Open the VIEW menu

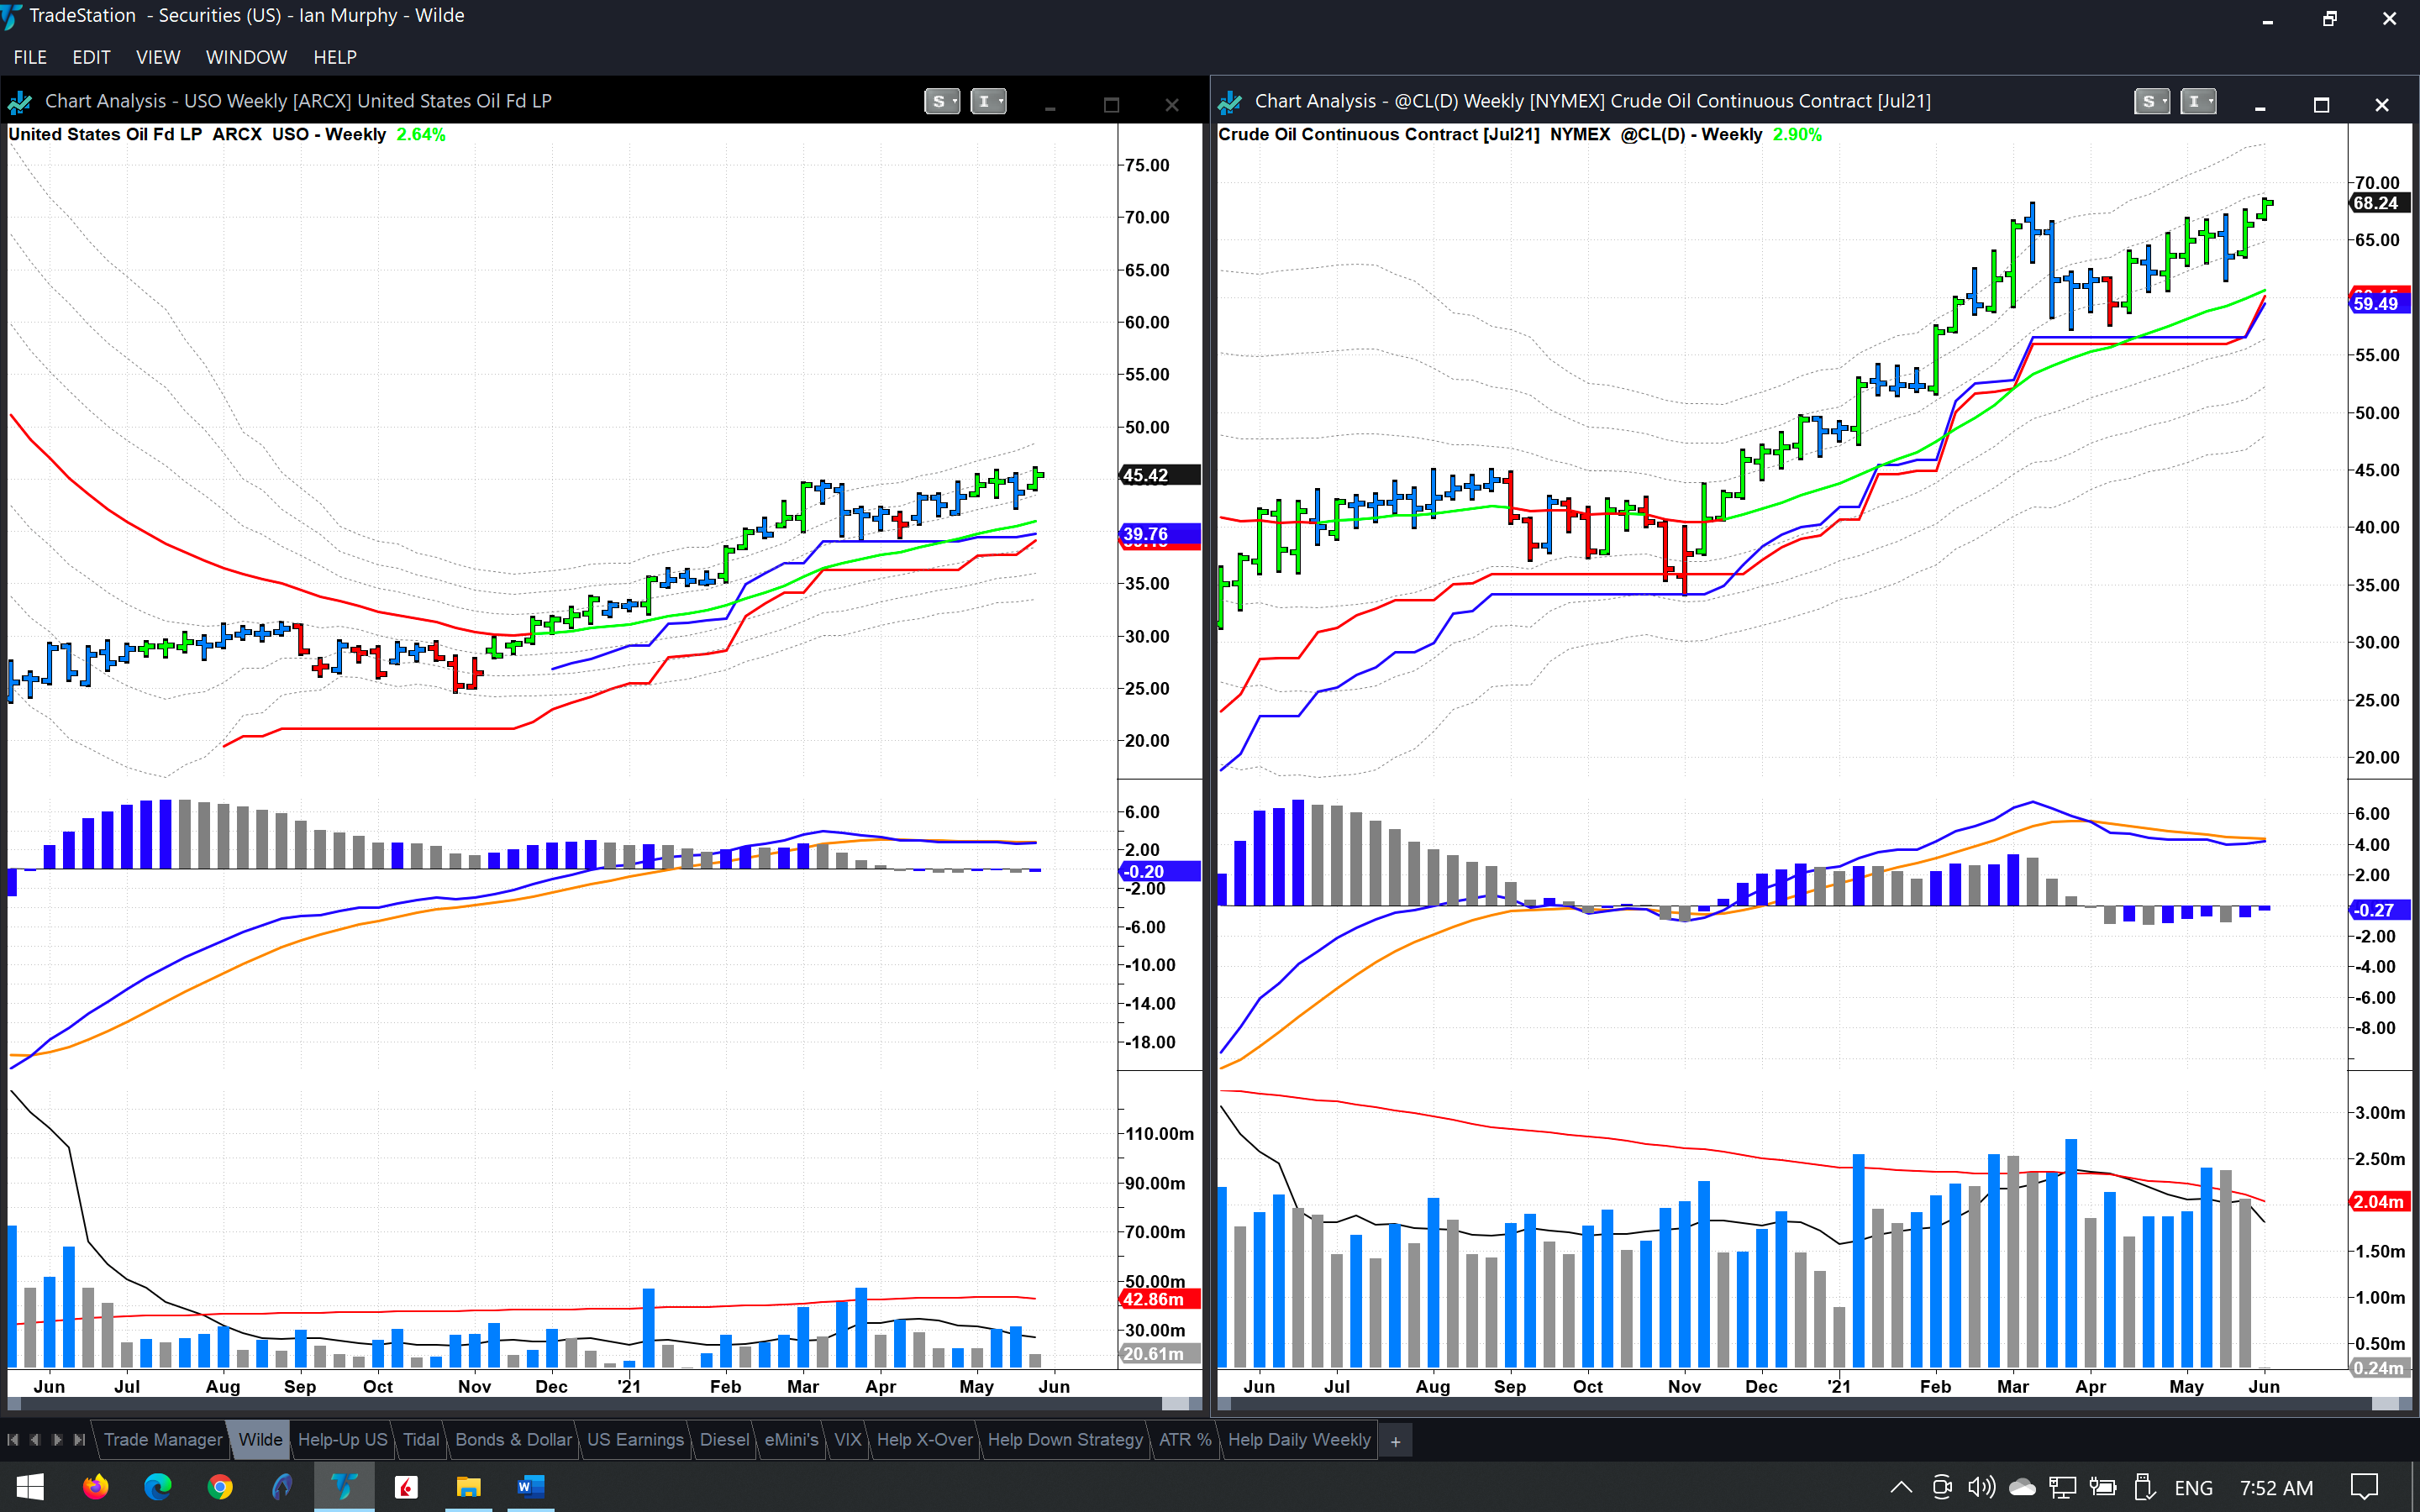click(x=158, y=57)
